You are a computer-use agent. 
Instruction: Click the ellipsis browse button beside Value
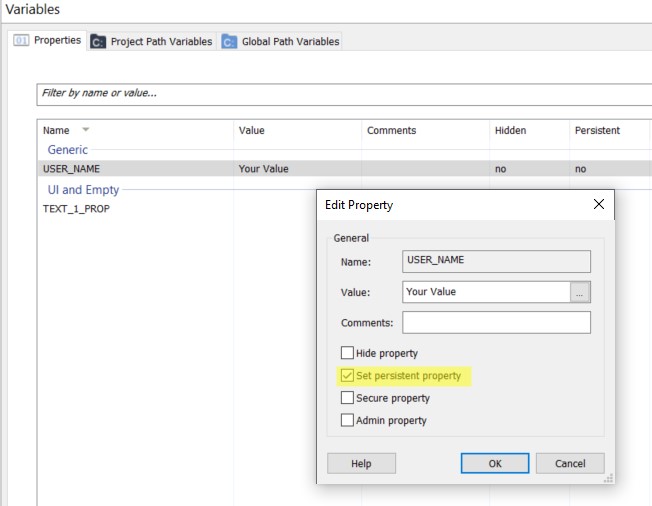click(580, 292)
